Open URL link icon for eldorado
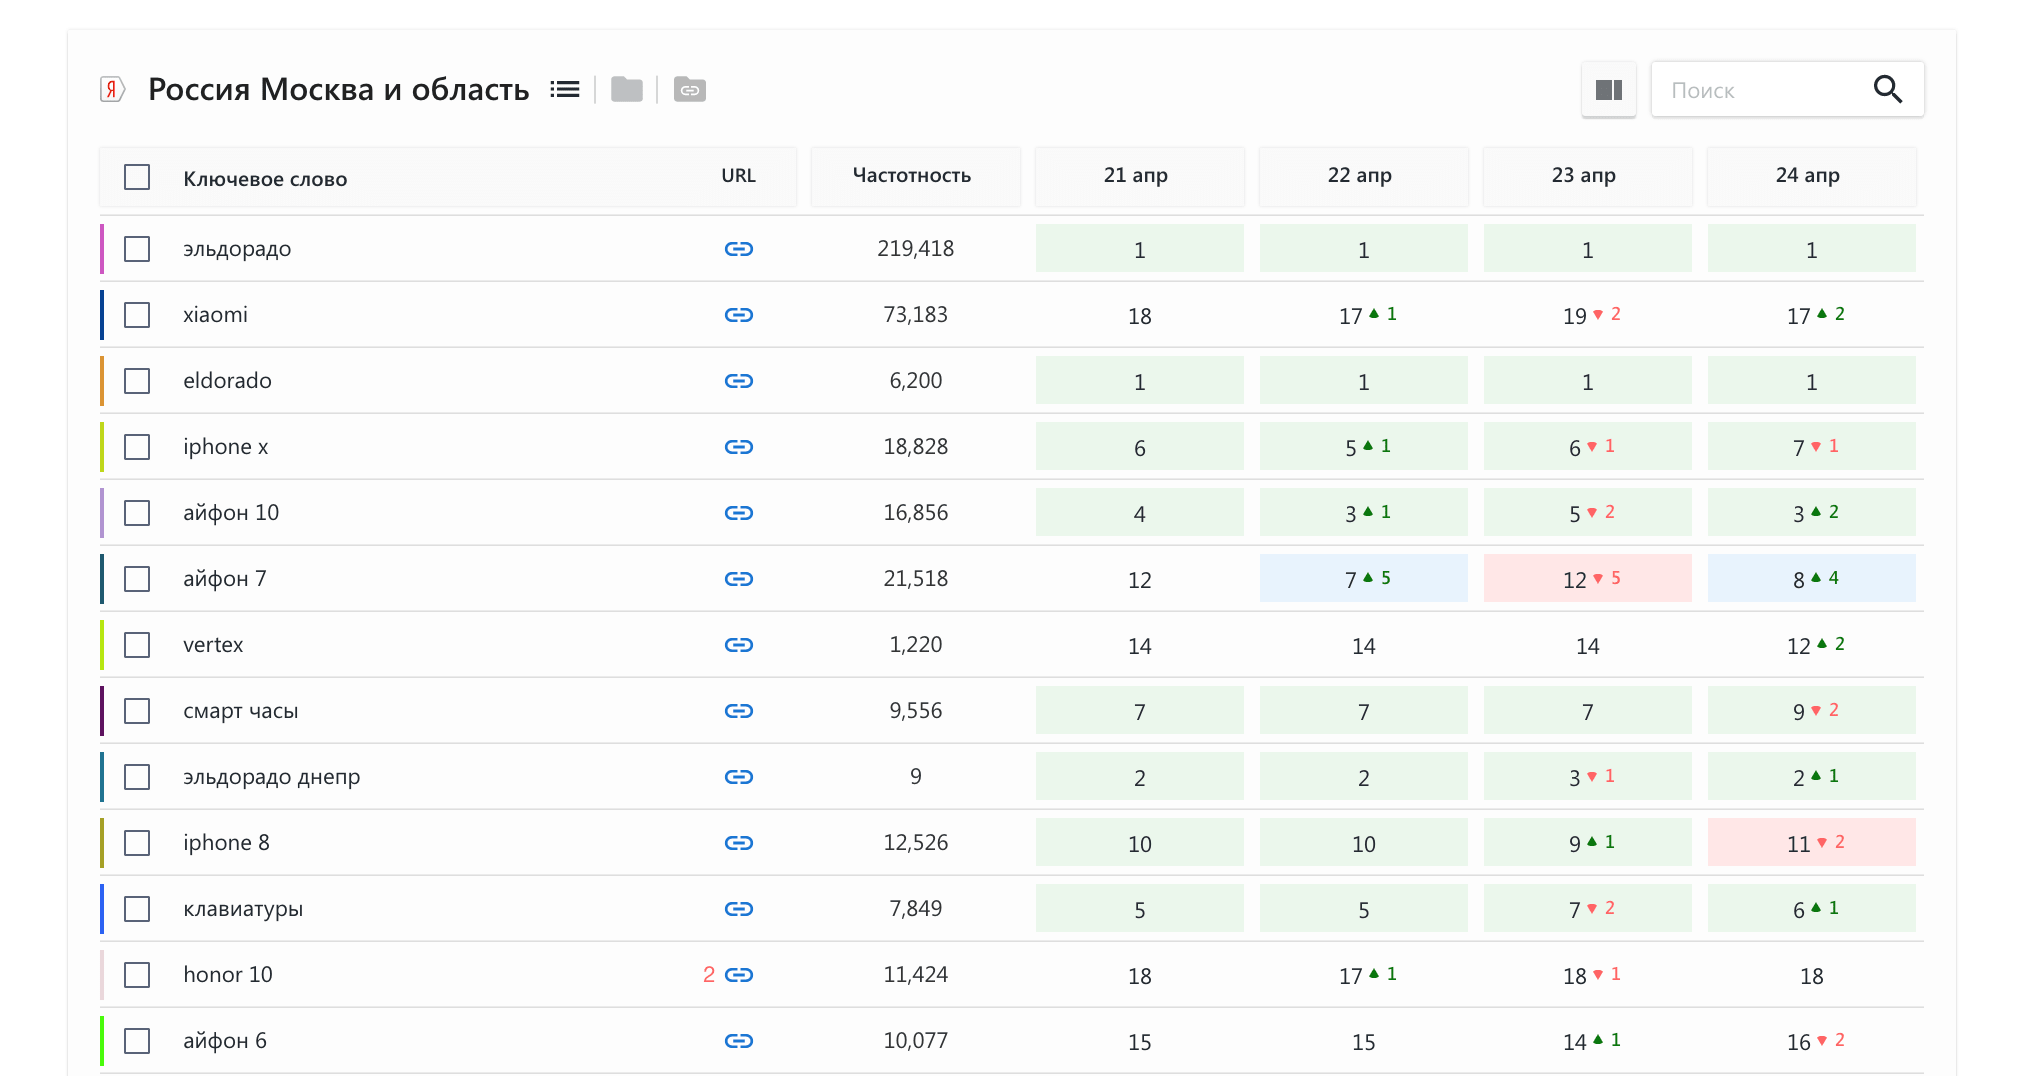The height and width of the screenshot is (1076, 2044). tap(739, 381)
